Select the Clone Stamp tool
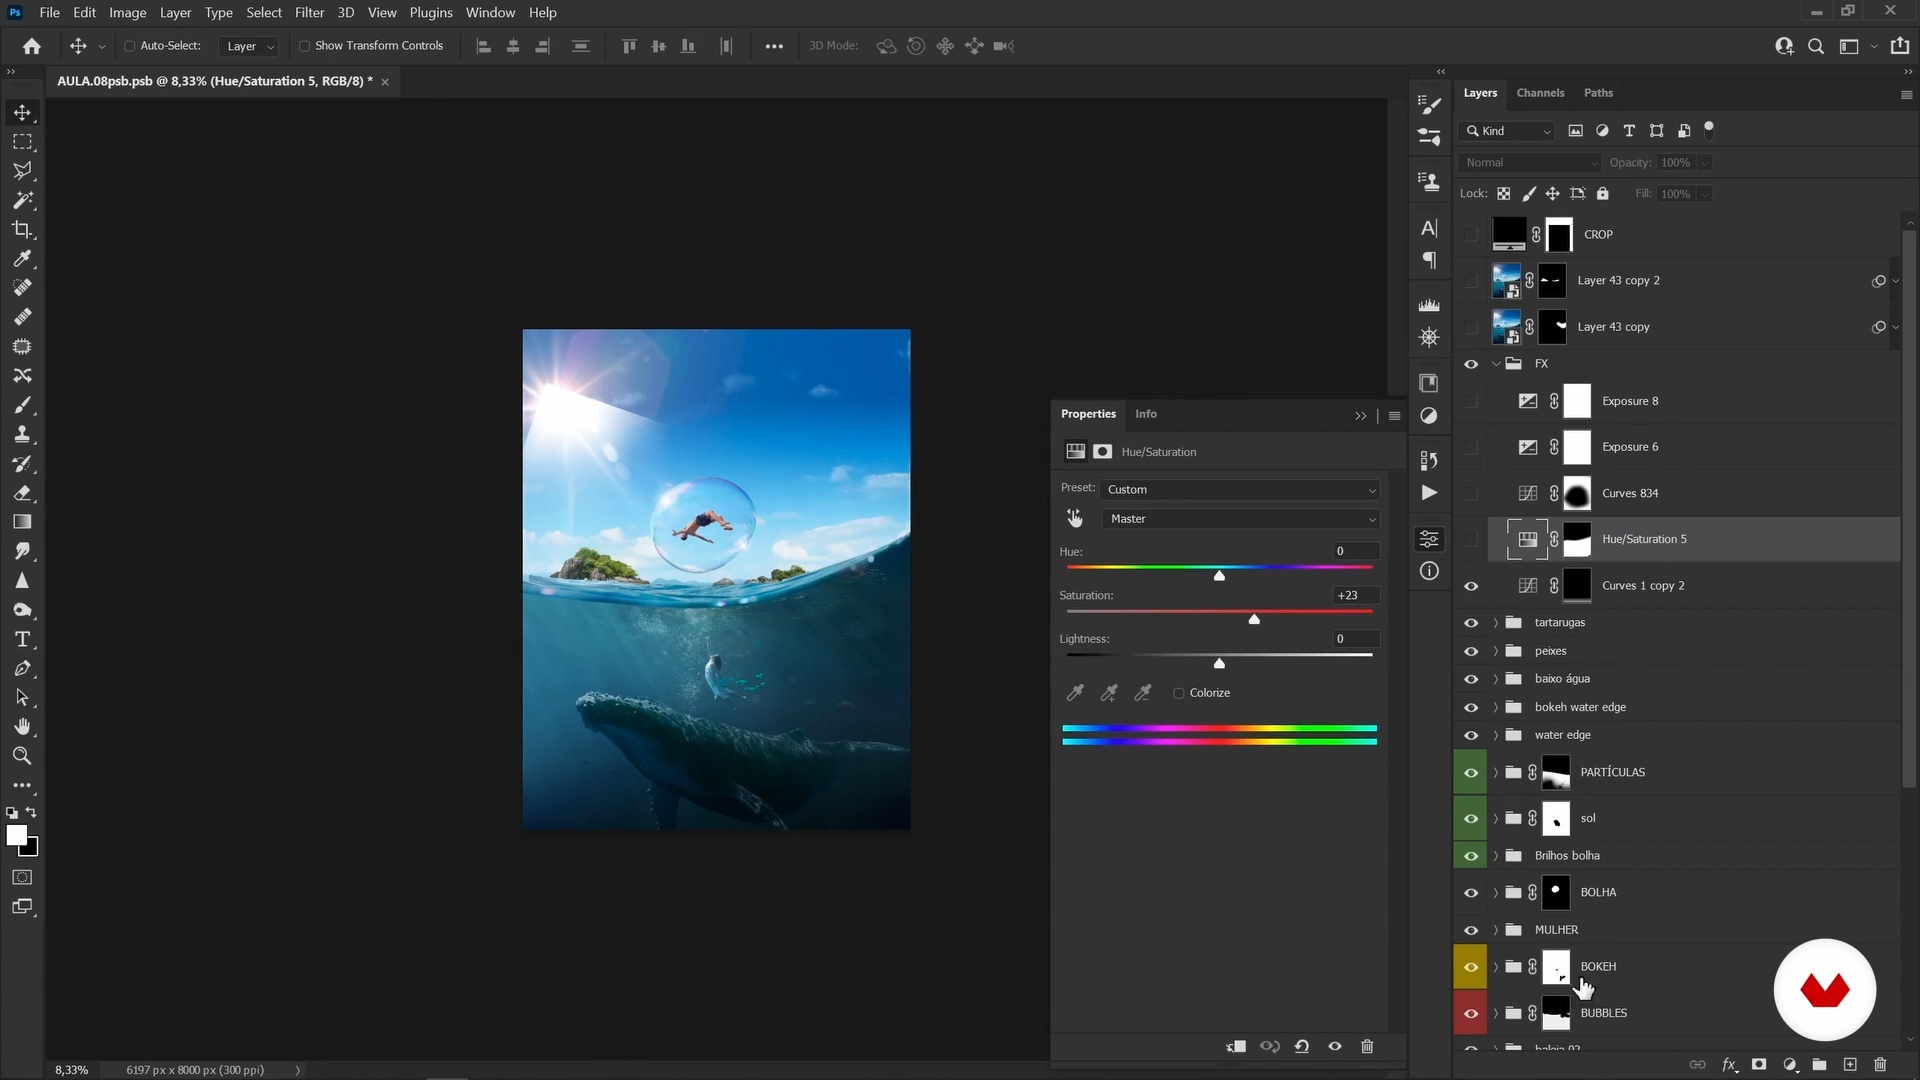This screenshot has width=1920, height=1080. click(x=22, y=434)
